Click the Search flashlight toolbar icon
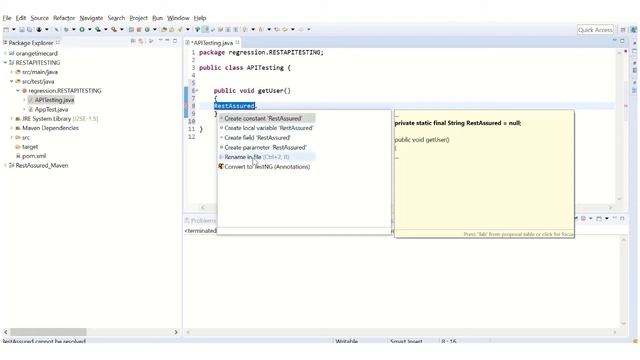 pos(180,29)
